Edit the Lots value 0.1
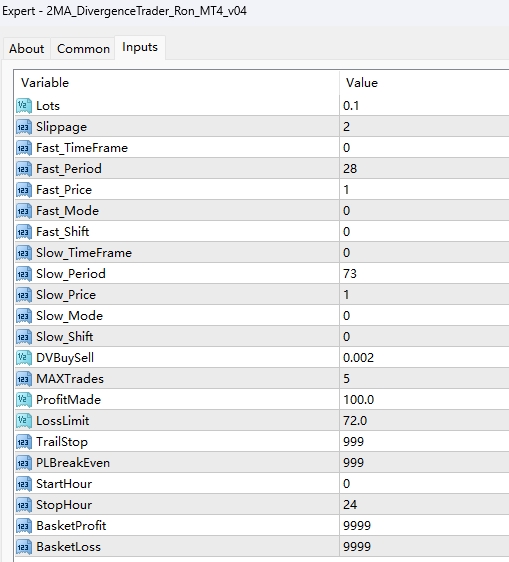This screenshot has width=509, height=562. tap(424, 106)
